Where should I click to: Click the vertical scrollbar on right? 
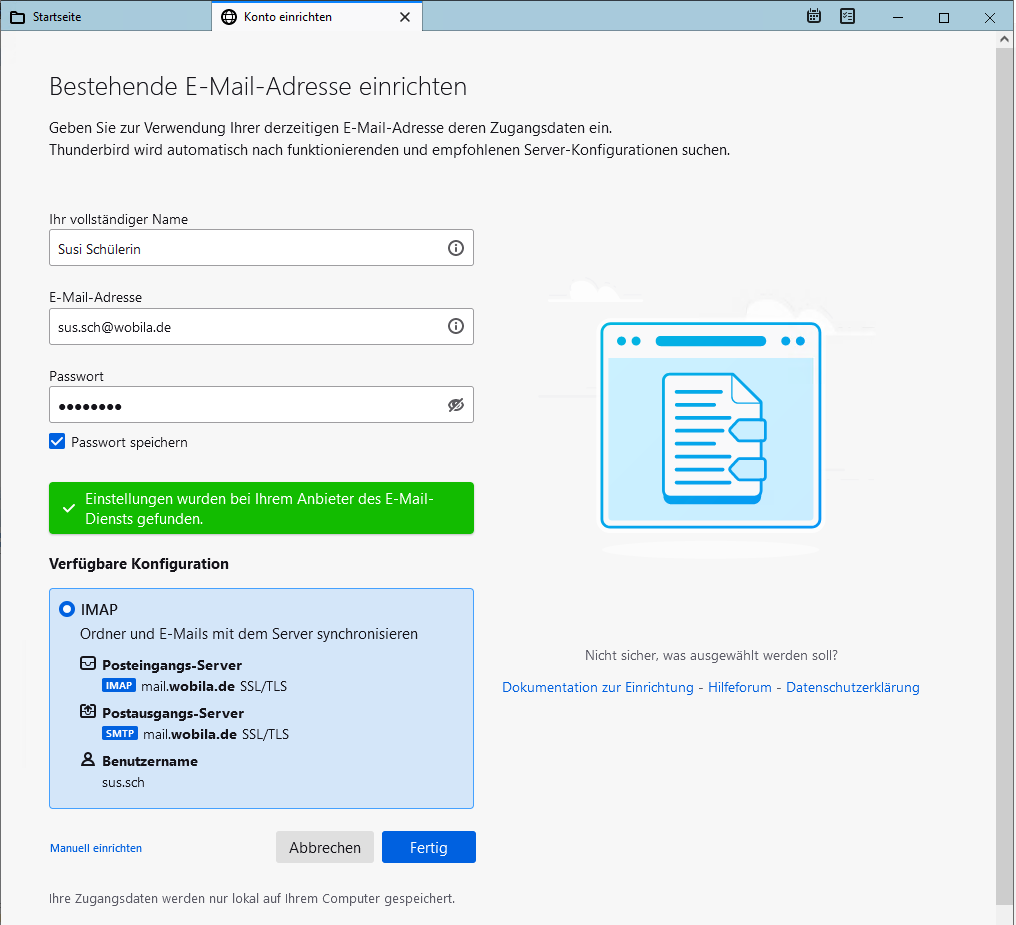(x=1005, y=470)
